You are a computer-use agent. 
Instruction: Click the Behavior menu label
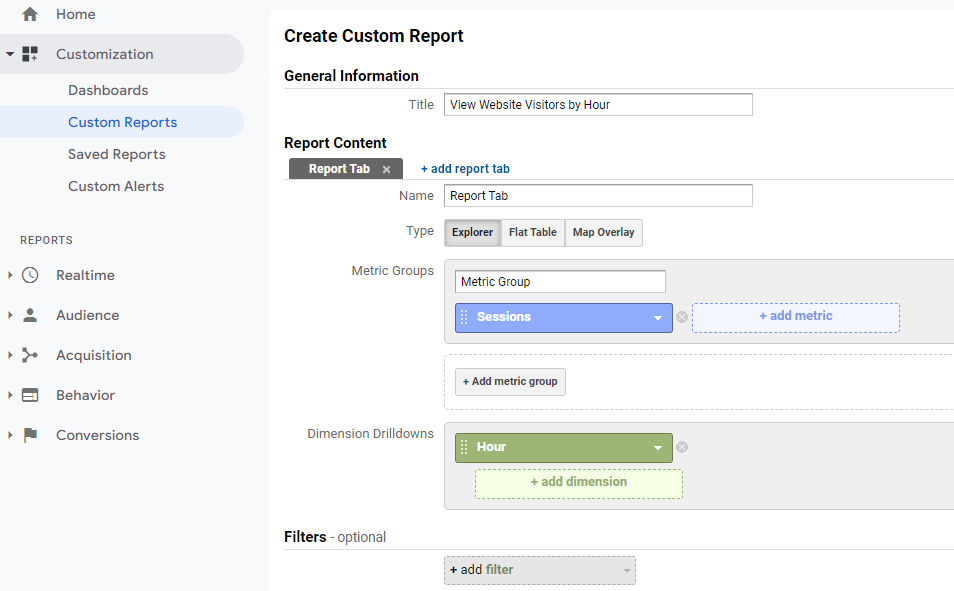click(x=85, y=396)
